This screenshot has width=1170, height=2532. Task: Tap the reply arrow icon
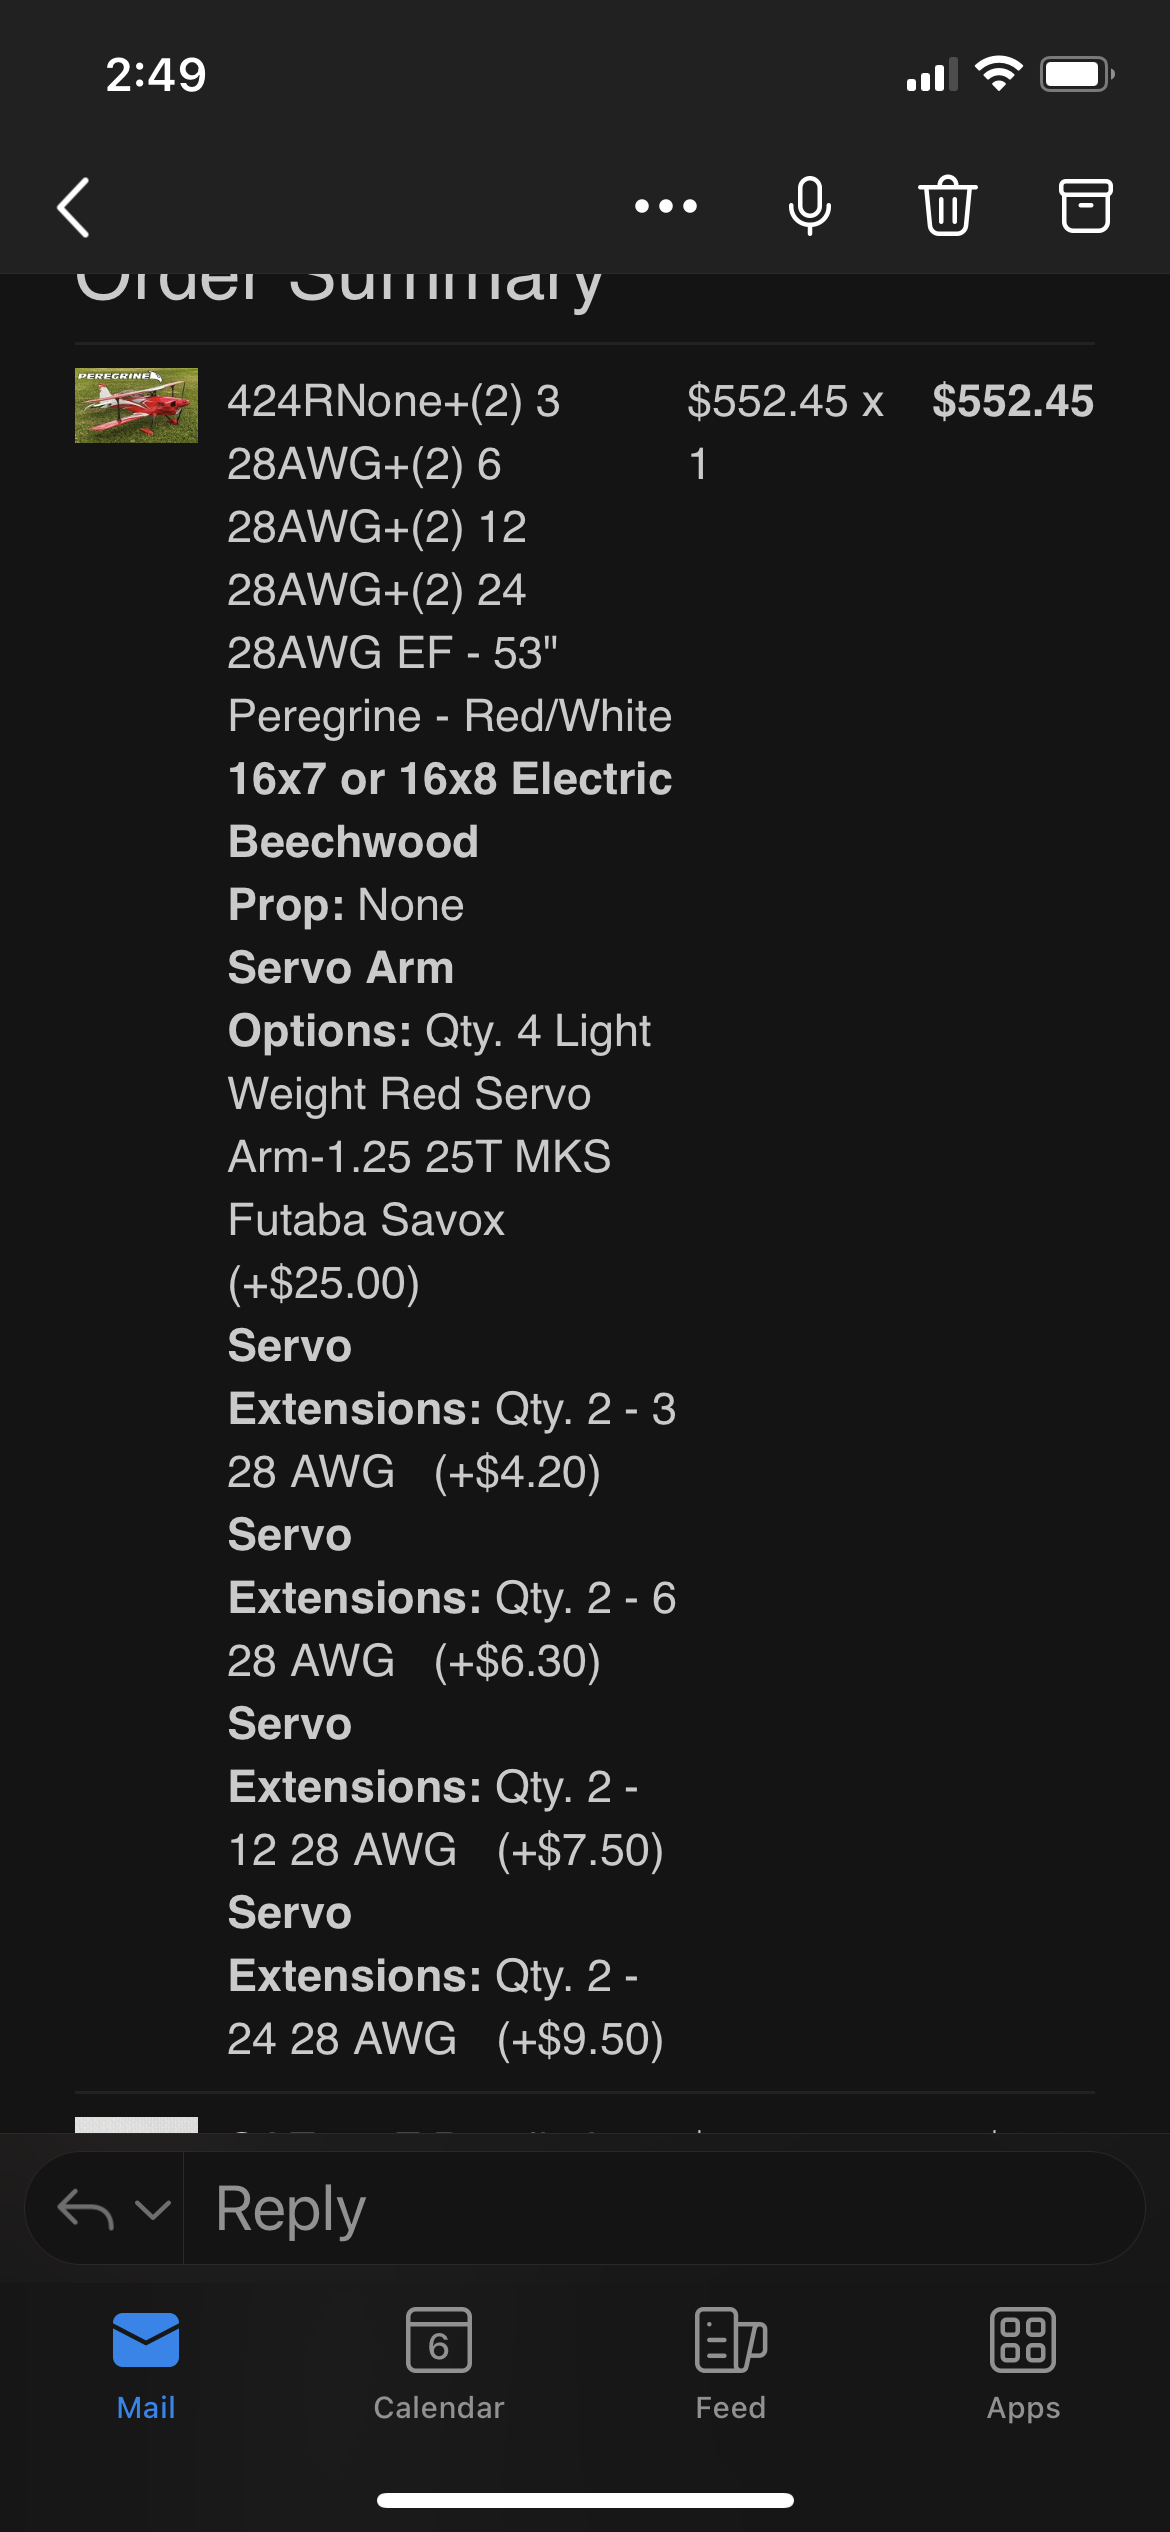(x=85, y=2209)
